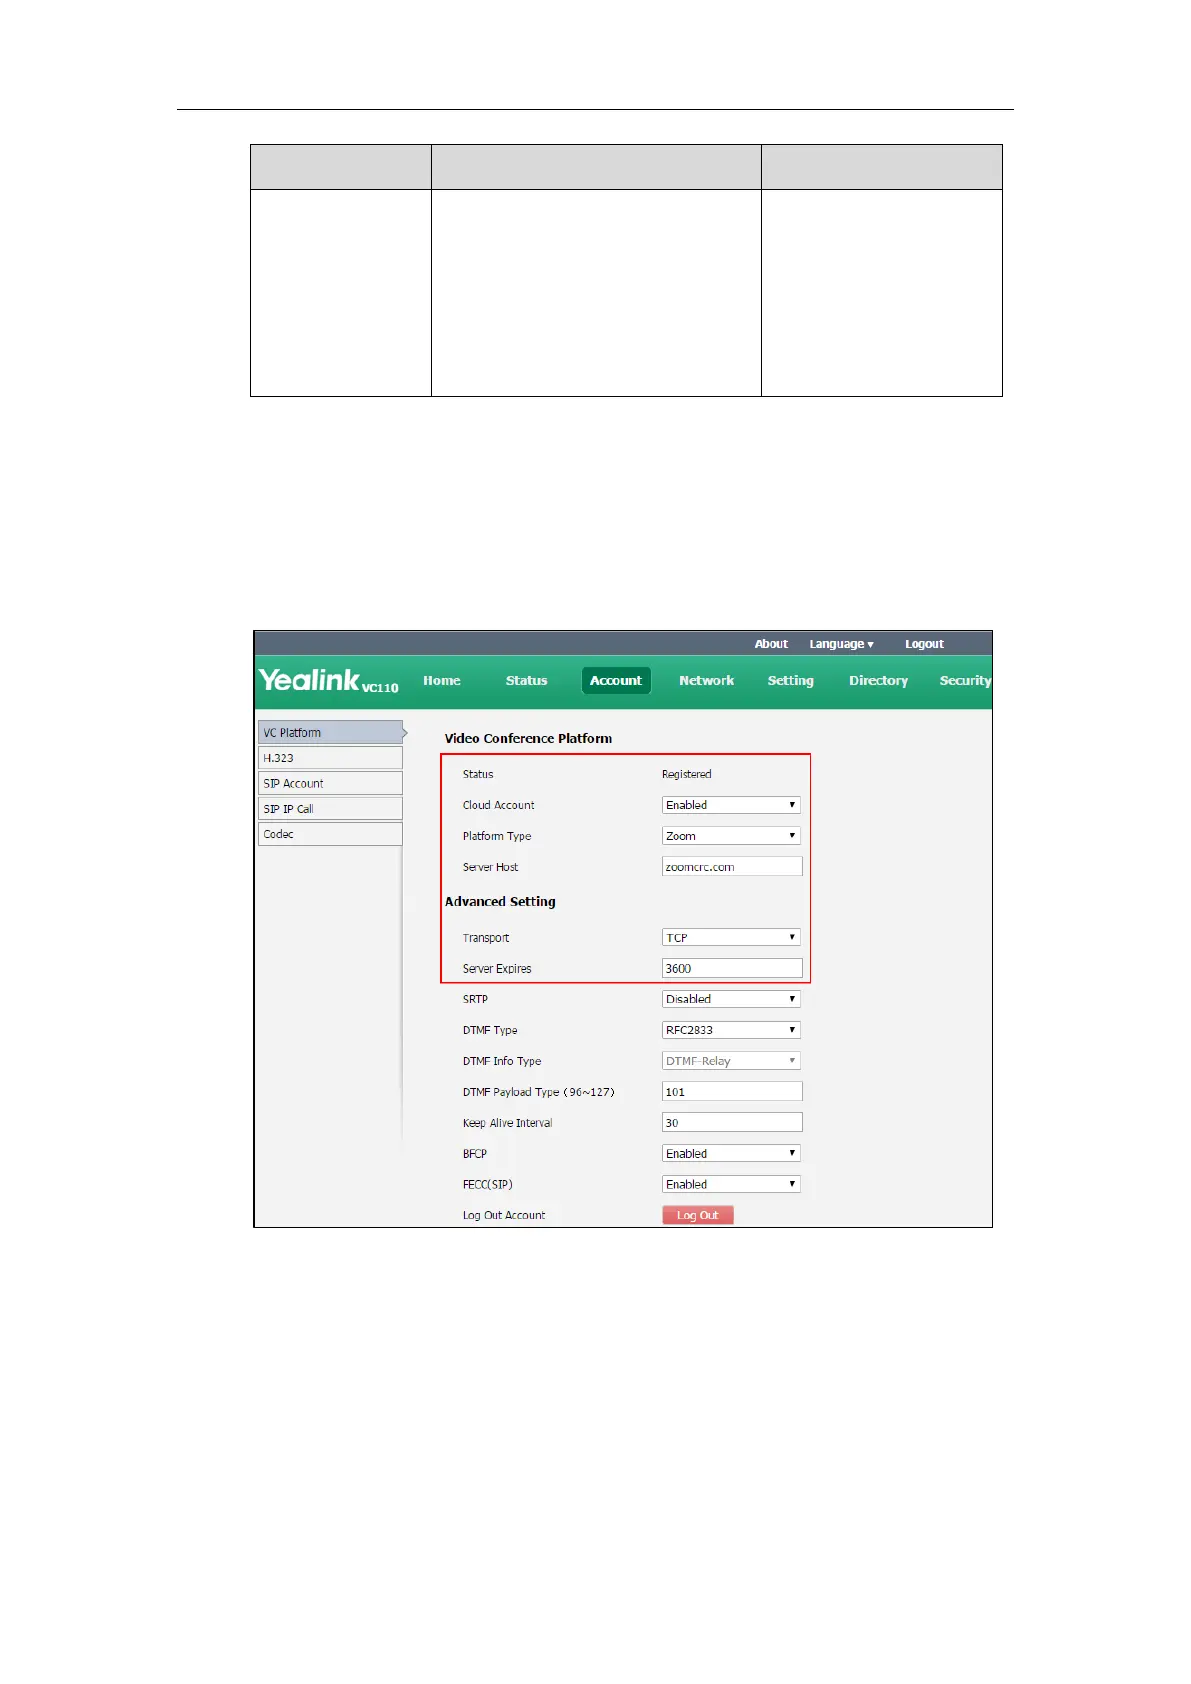Screen dimensions: 1191x1684
Task: Open SIP IP Call sidebar item
Action: pos(331,809)
